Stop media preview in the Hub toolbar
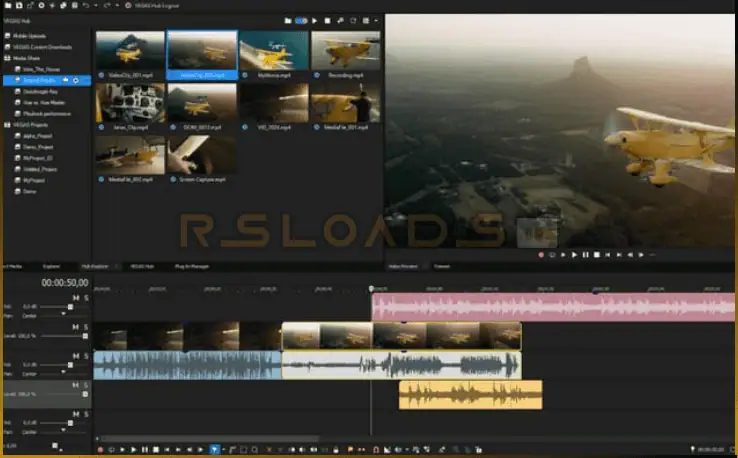The height and width of the screenshot is (458, 738). click(328, 21)
